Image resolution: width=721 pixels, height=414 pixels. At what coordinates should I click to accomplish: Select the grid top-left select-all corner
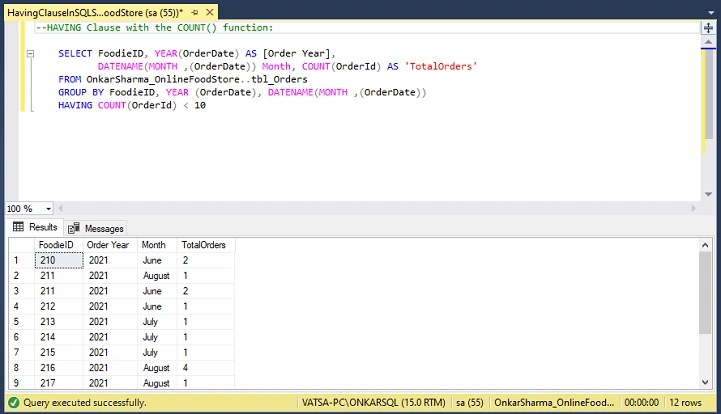(x=22, y=245)
